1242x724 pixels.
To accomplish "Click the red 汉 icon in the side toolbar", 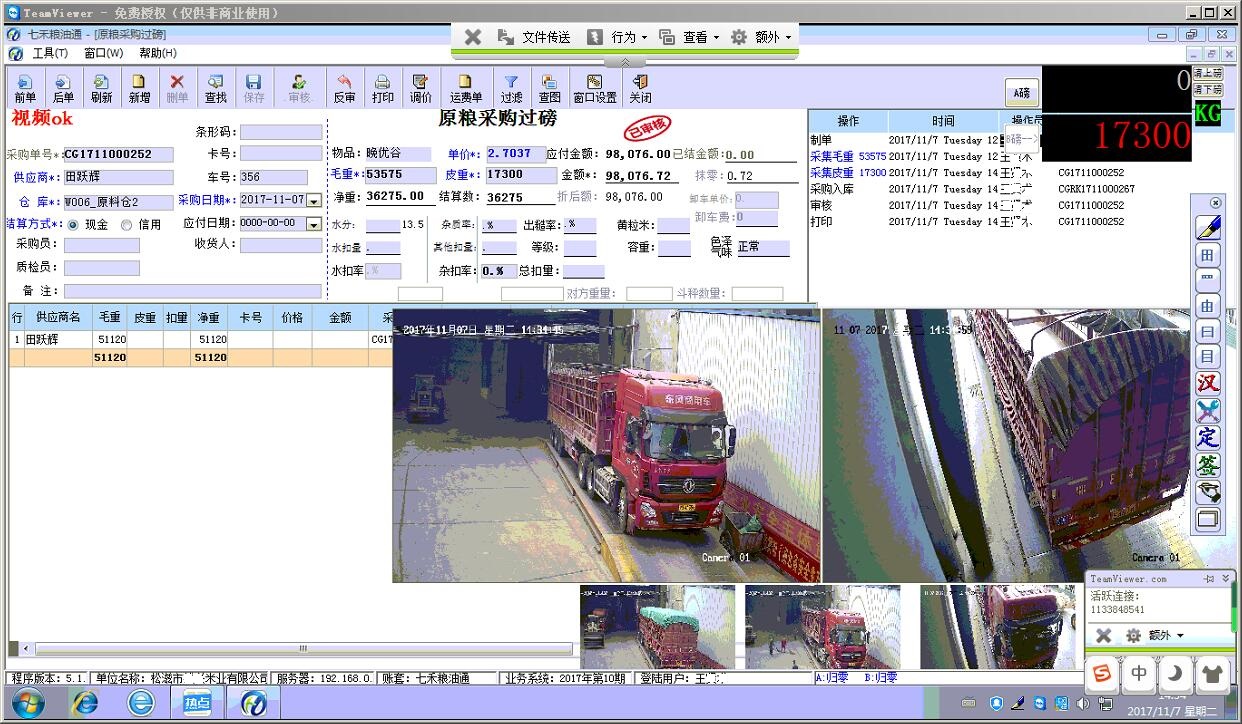I will [1208, 383].
